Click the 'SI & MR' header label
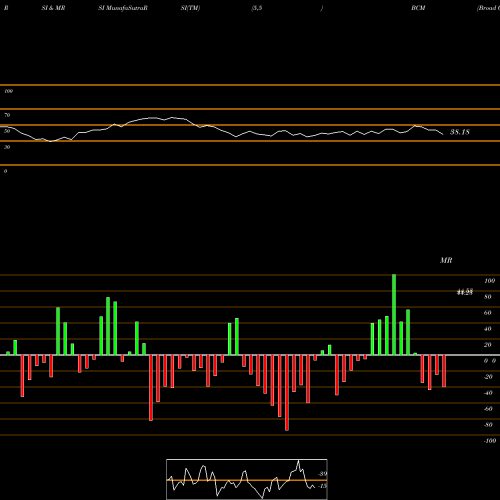Image resolution: width=500 pixels, height=500 pixels. tap(53, 8)
